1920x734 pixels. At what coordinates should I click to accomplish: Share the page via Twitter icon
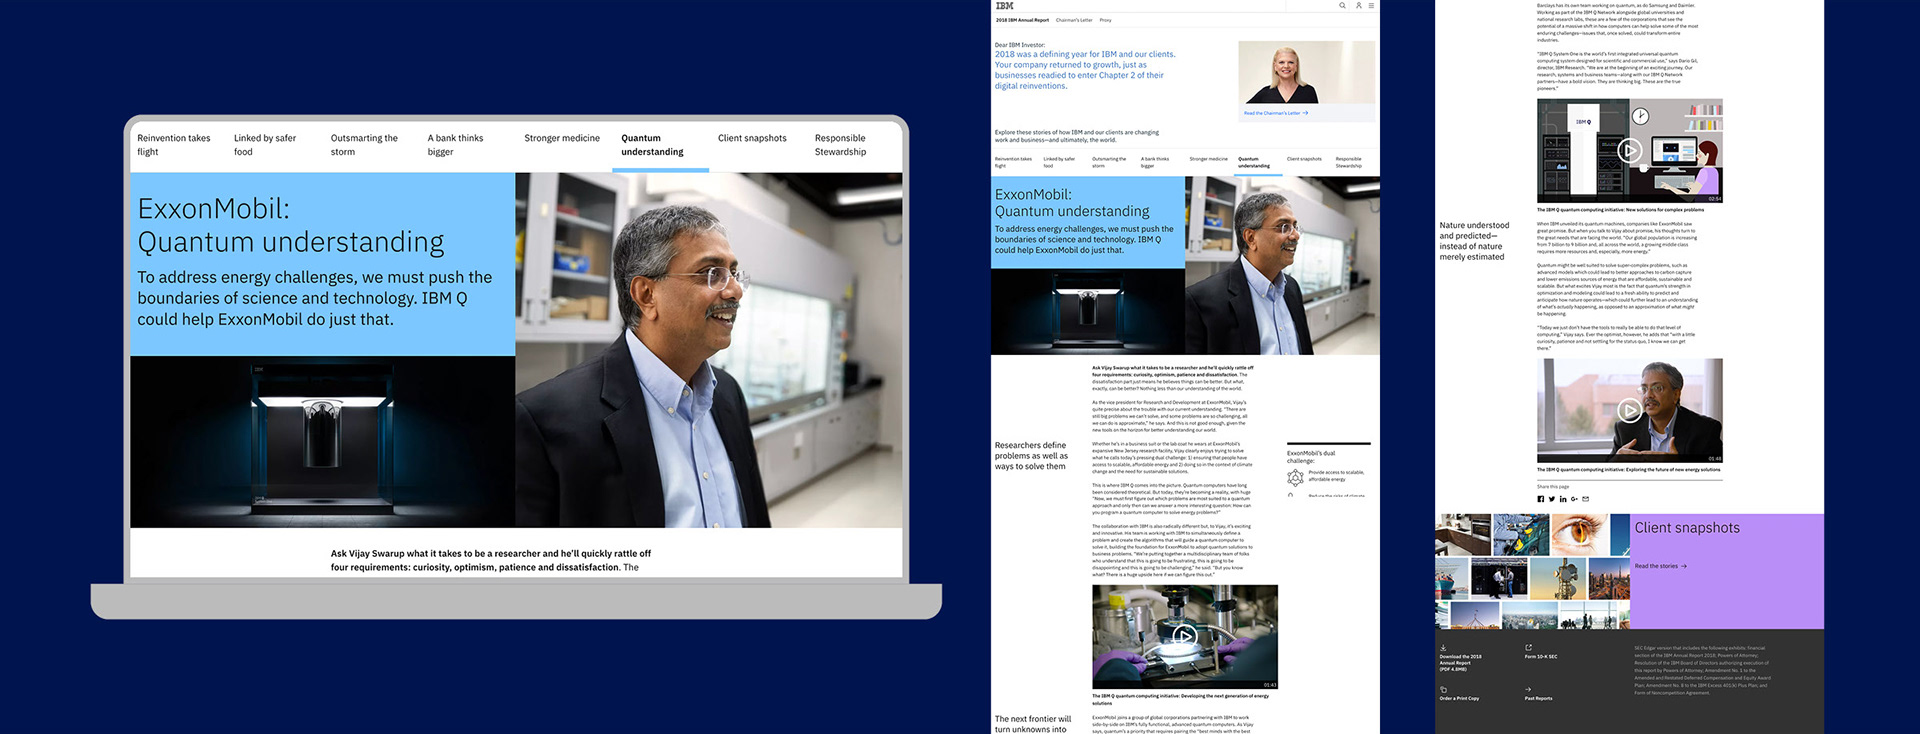pyautogui.click(x=1552, y=499)
